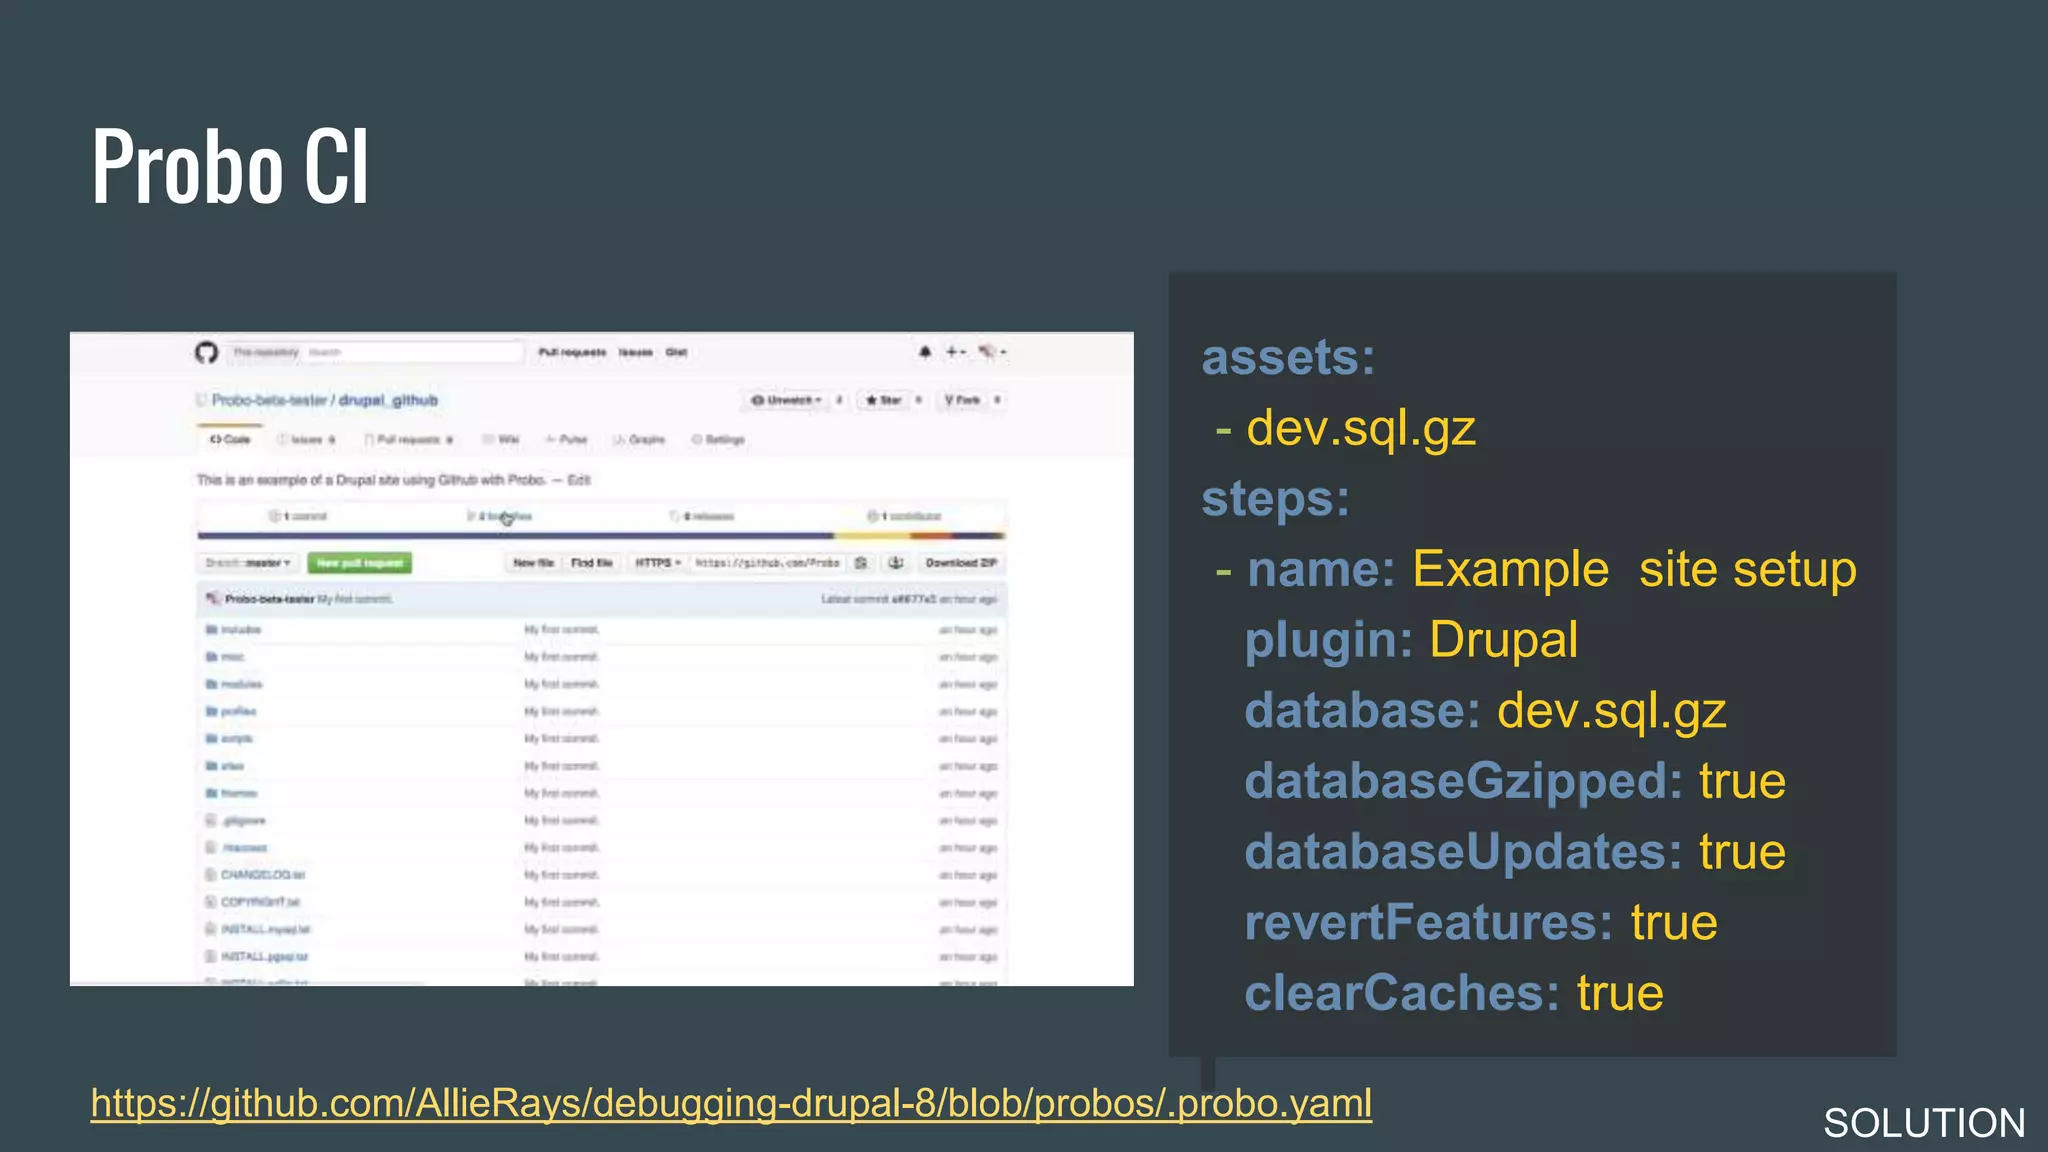Open the sites folder
Image resolution: width=2048 pixels, height=1152 pixels.
coord(232,766)
